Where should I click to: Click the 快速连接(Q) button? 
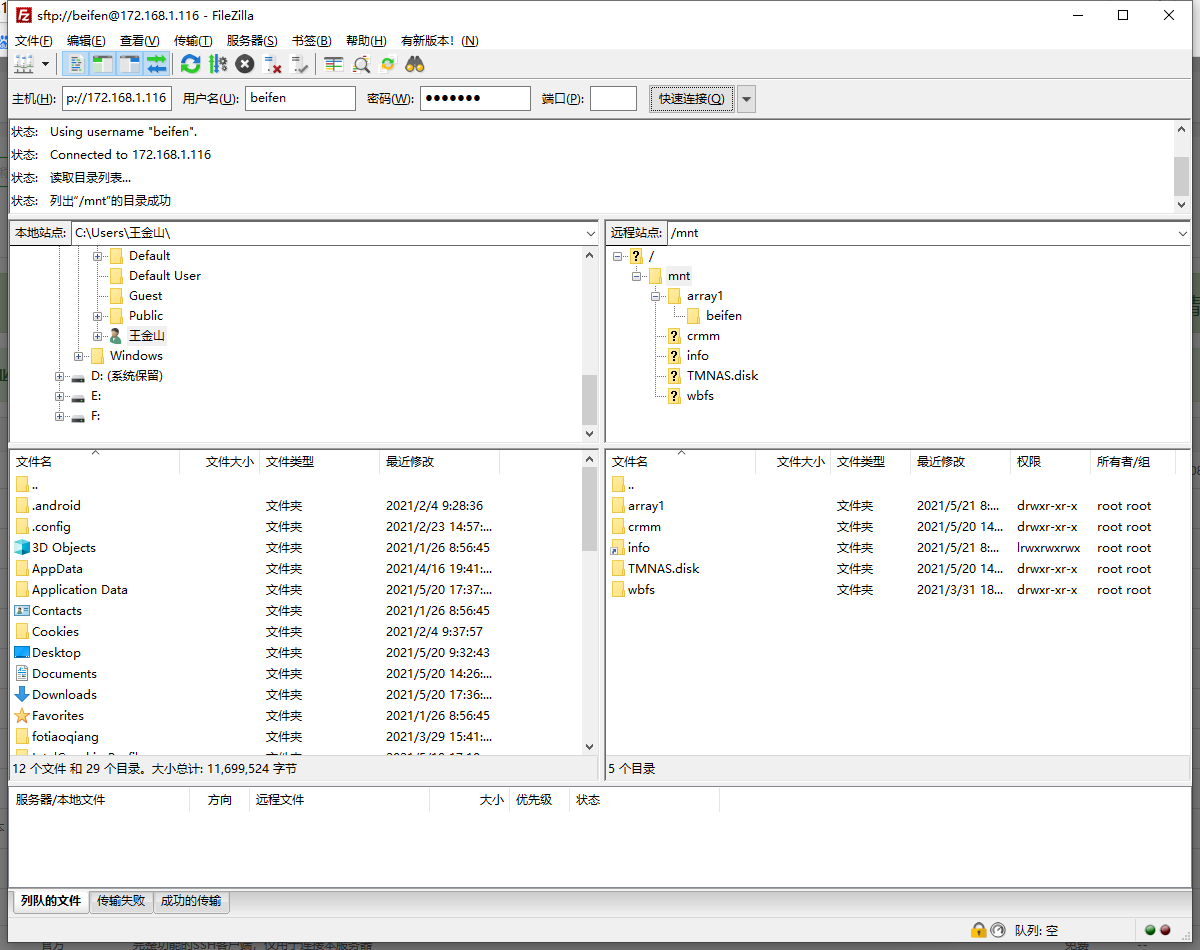(x=692, y=99)
